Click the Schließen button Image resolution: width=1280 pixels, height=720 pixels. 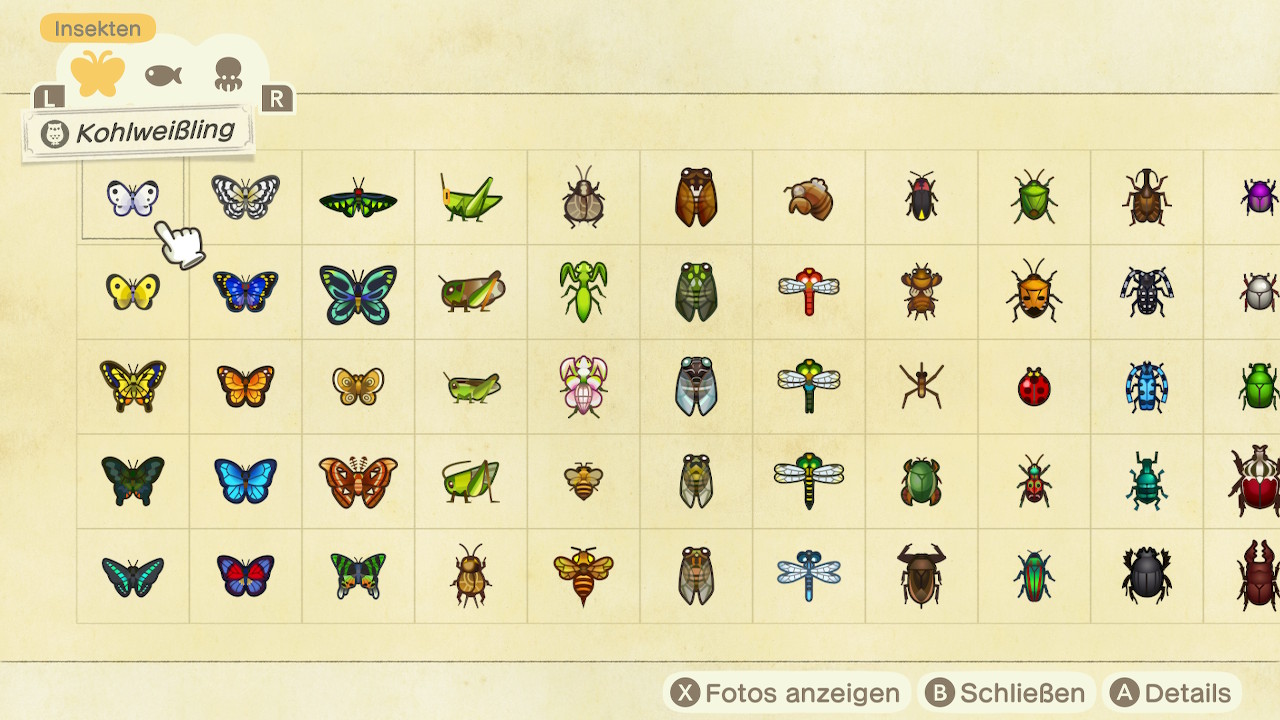1005,693
